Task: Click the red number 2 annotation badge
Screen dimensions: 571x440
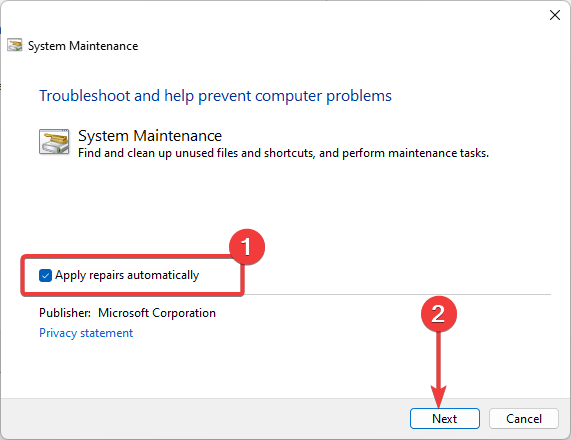Action: tap(438, 314)
